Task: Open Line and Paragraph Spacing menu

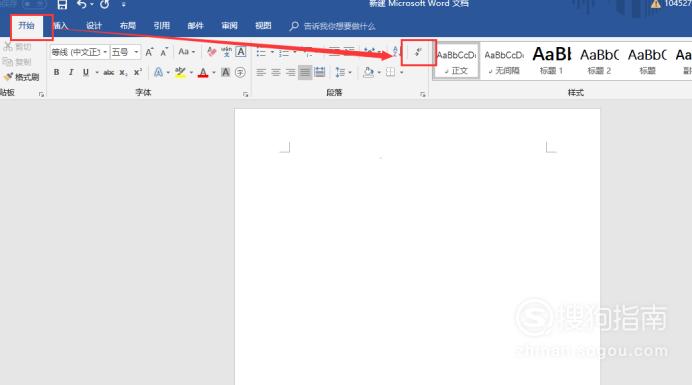Action: (x=343, y=72)
